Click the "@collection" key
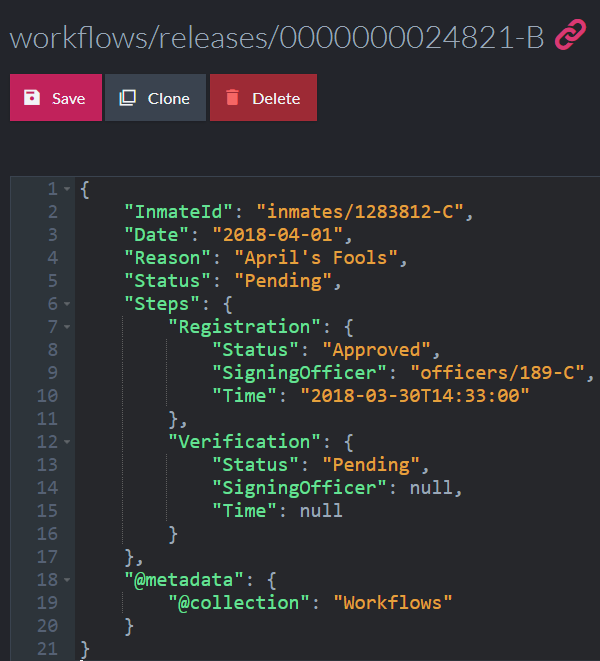 click(239, 603)
